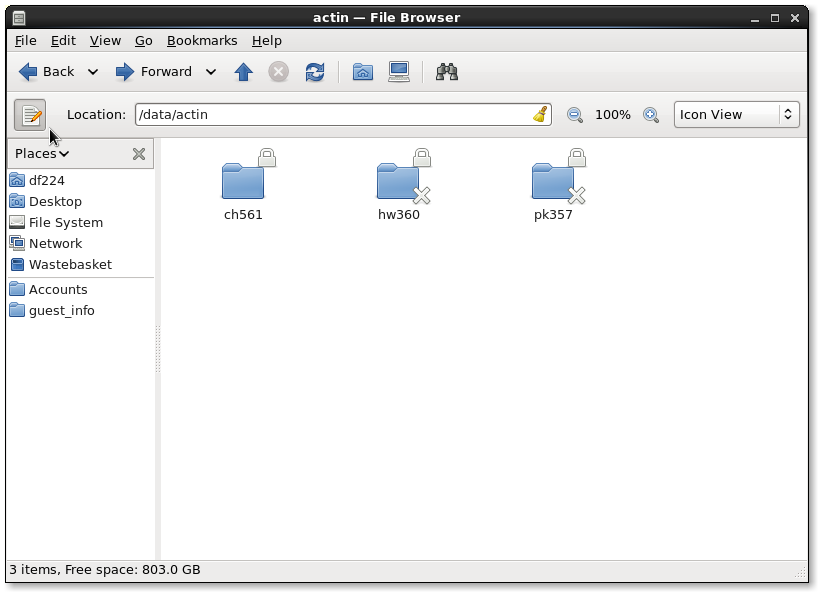Viewport: 818px width, 592px height.
Task: Open the Icon View mode dropdown
Action: click(736, 114)
